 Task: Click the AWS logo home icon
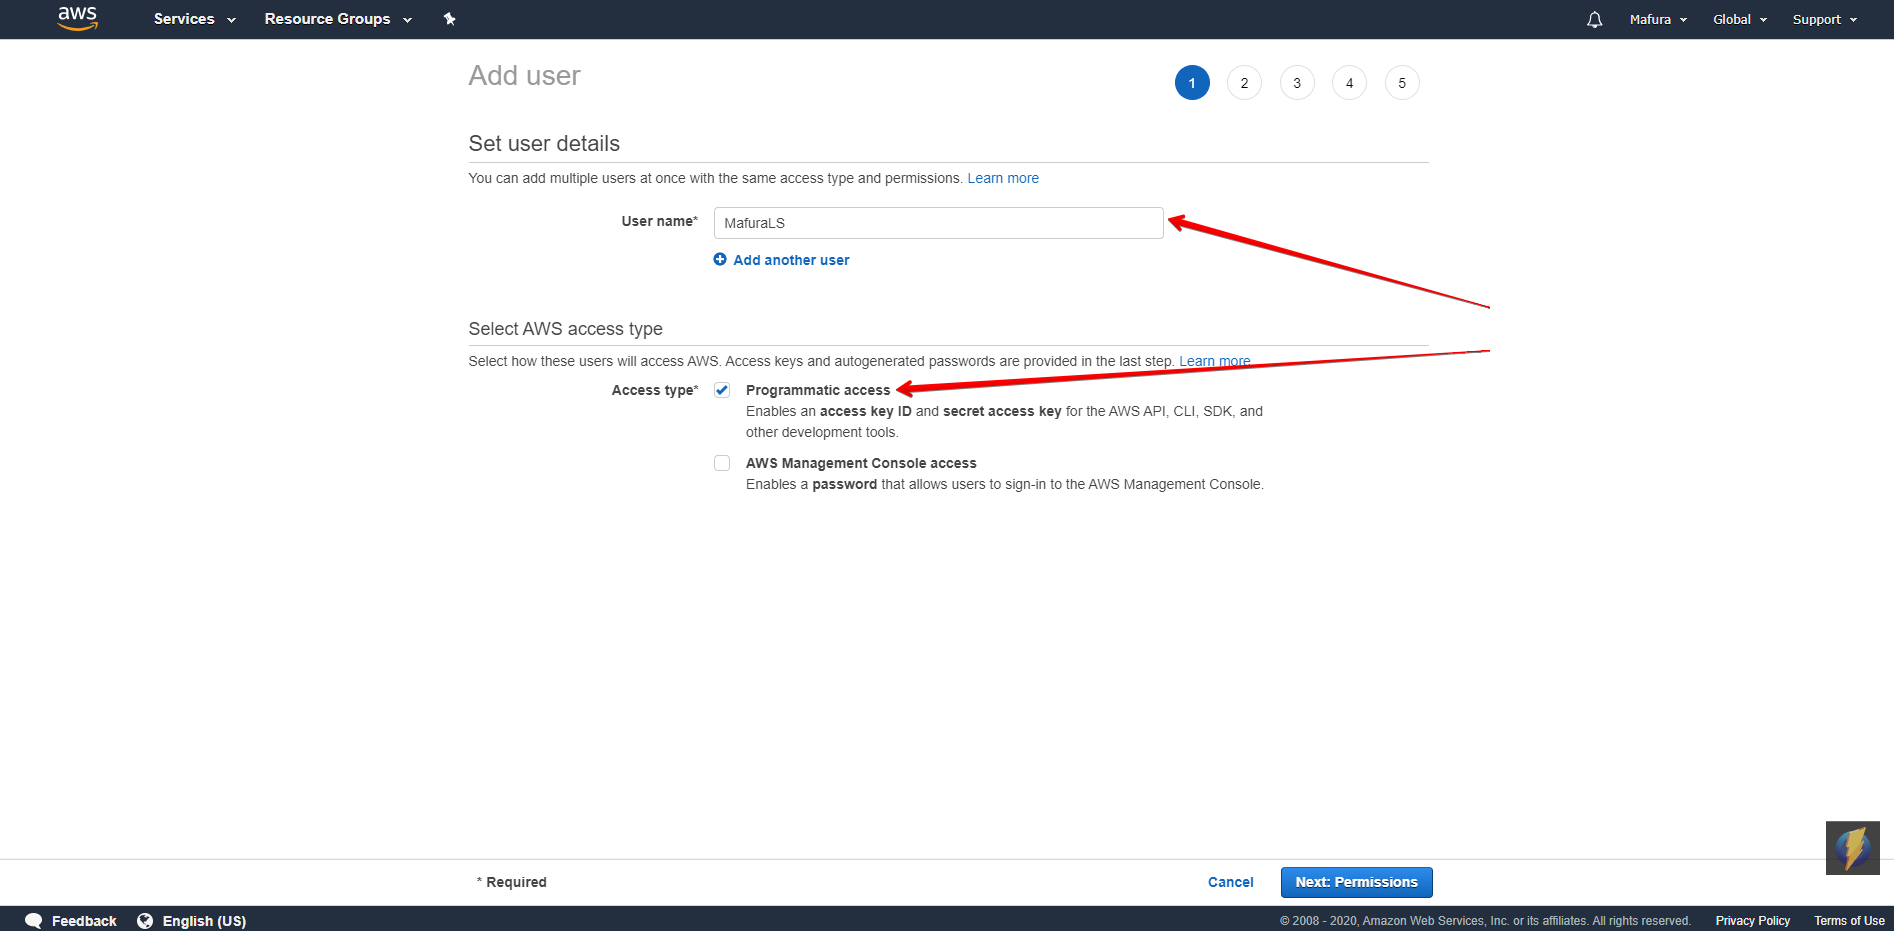(77, 18)
